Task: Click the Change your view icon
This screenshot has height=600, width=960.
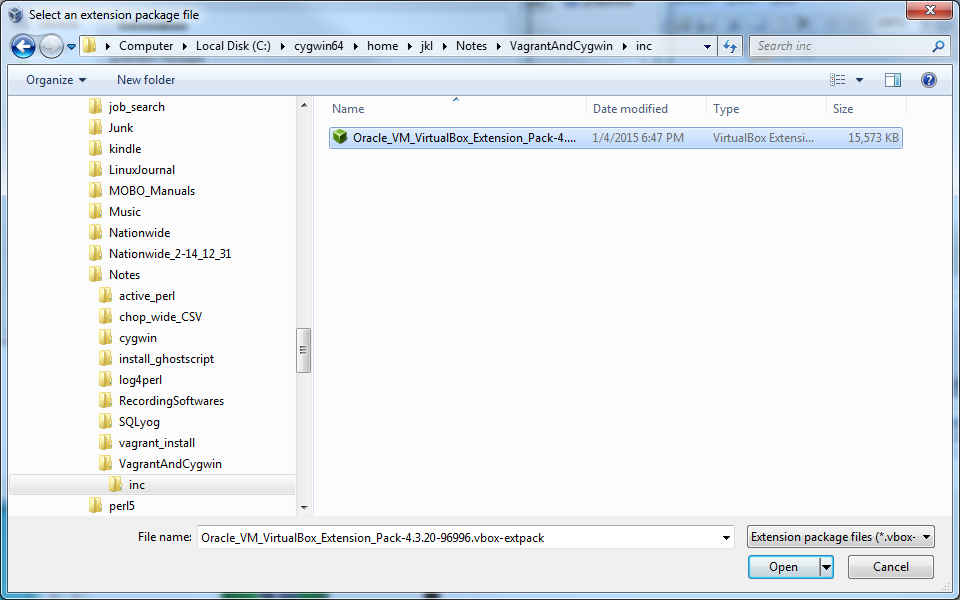Action: 838,80
